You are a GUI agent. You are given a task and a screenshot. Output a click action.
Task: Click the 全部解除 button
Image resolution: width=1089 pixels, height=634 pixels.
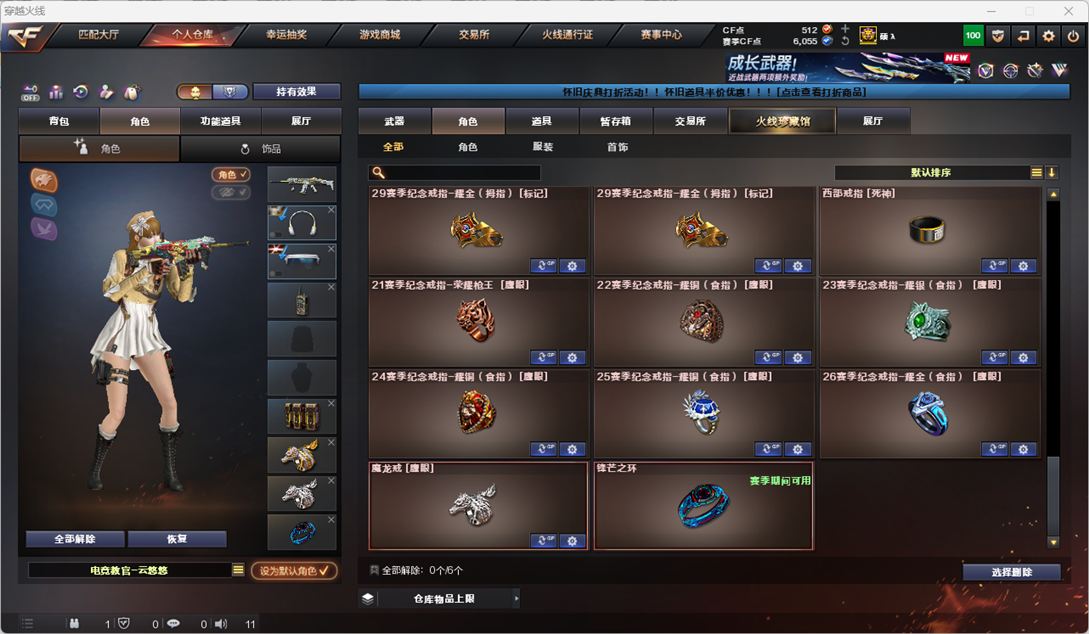[x=75, y=539]
